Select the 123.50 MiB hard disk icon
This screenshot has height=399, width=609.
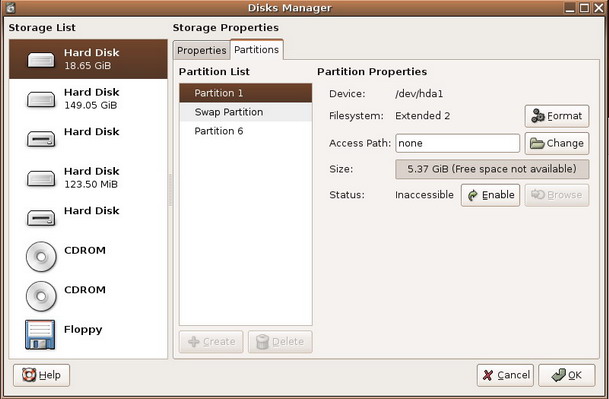[x=41, y=178]
